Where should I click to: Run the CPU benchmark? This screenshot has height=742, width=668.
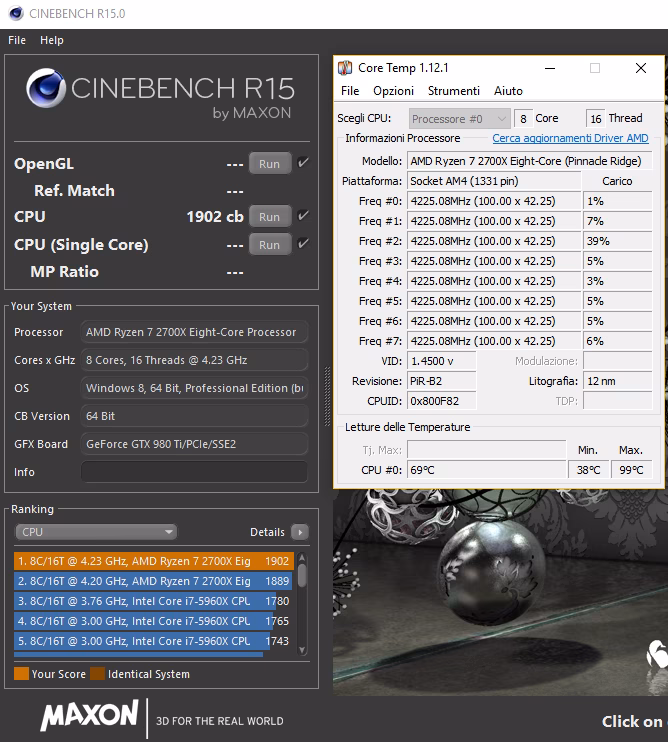[270, 217]
